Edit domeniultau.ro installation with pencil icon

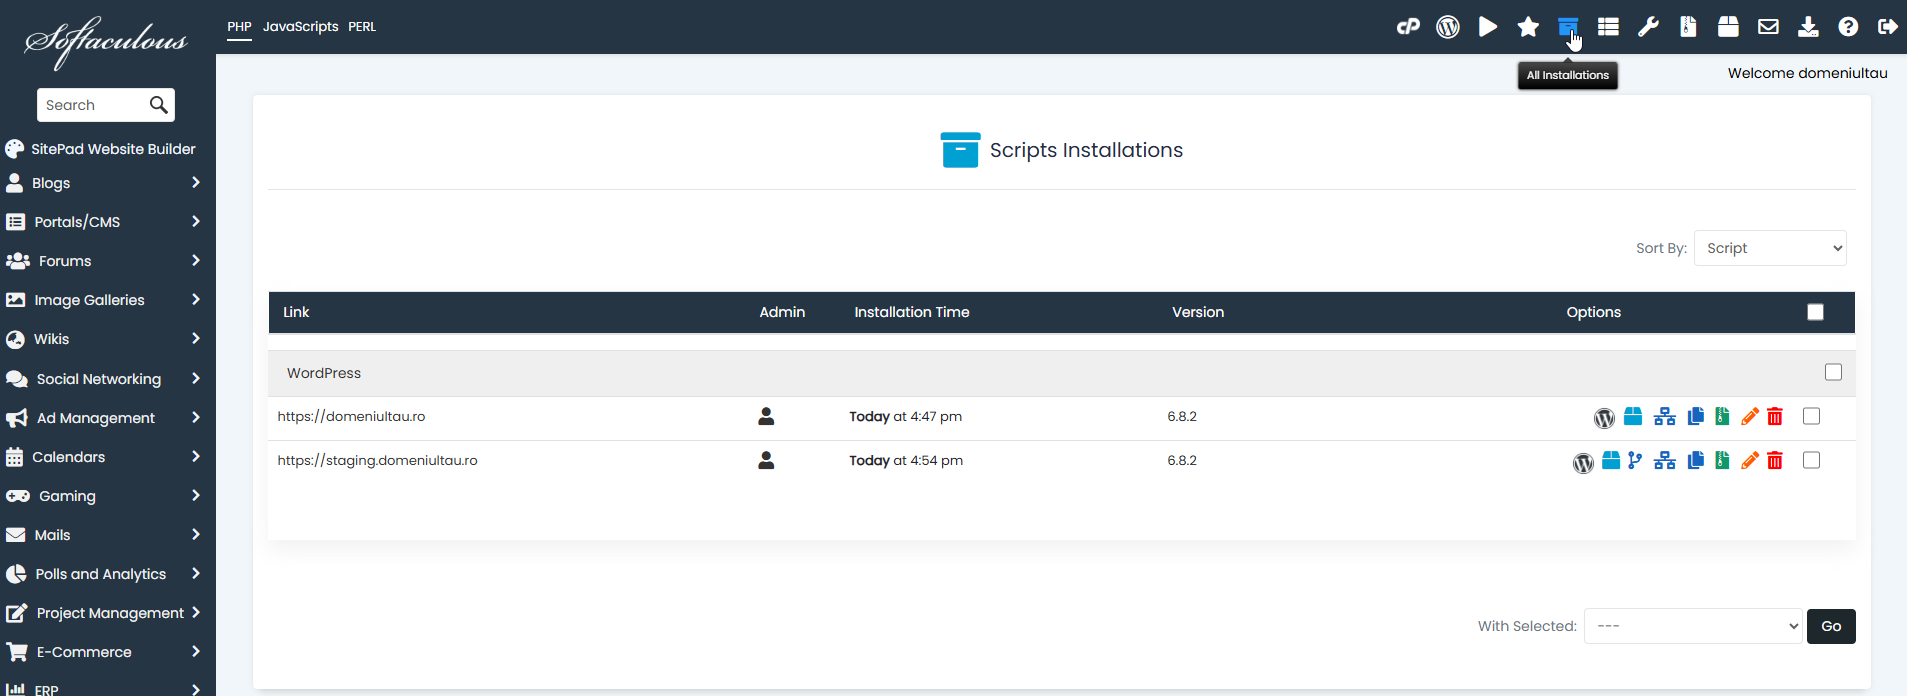coord(1749,416)
